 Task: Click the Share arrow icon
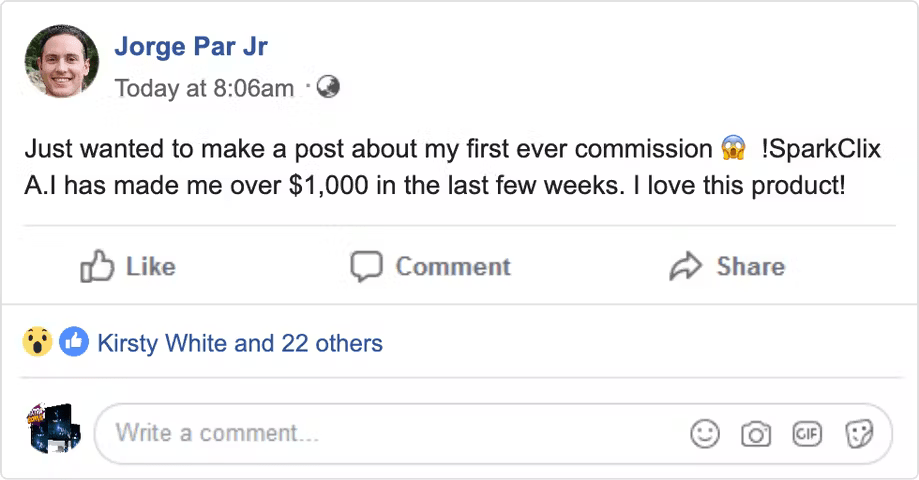(686, 267)
